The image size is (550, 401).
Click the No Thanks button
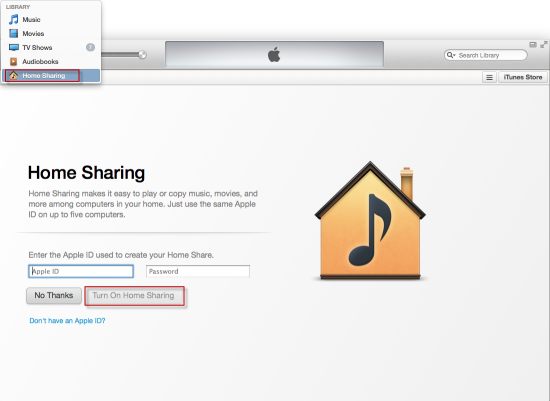coord(54,295)
